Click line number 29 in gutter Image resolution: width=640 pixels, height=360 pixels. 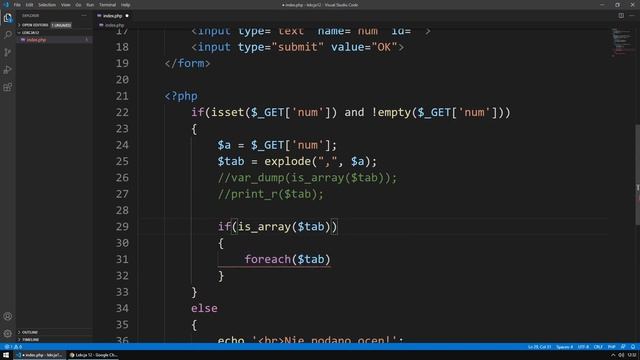coord(122,227)
